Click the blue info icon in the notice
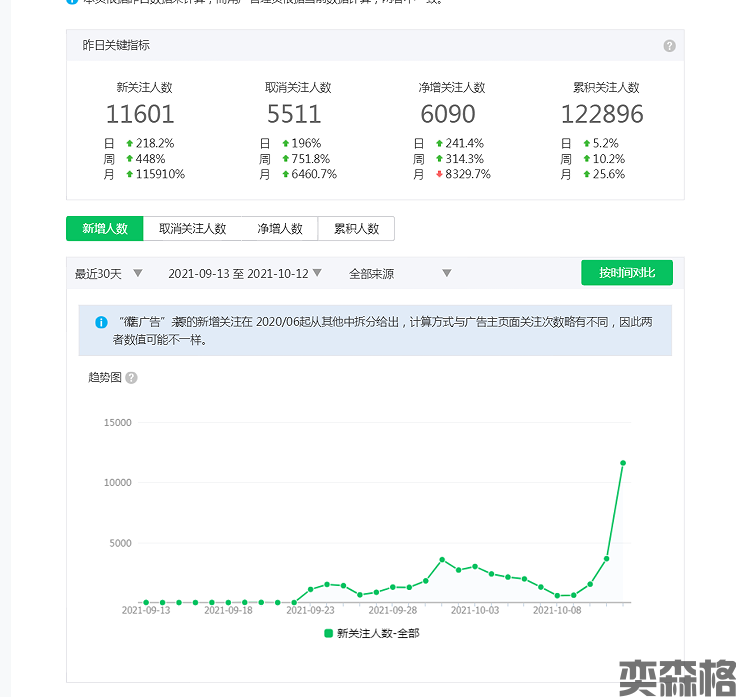The width and height of the screenshot is (736, 697). [x=101, y=322]
